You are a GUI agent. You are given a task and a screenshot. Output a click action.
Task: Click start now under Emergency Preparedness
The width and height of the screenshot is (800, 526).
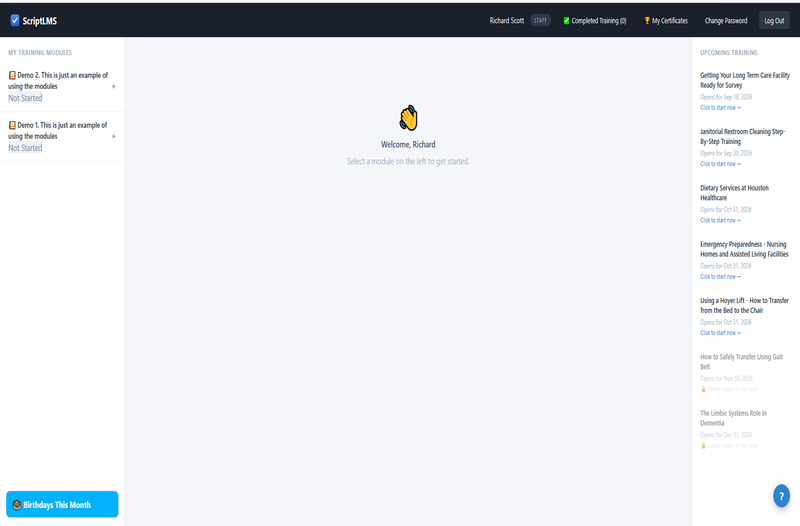[x=720, y=277]
